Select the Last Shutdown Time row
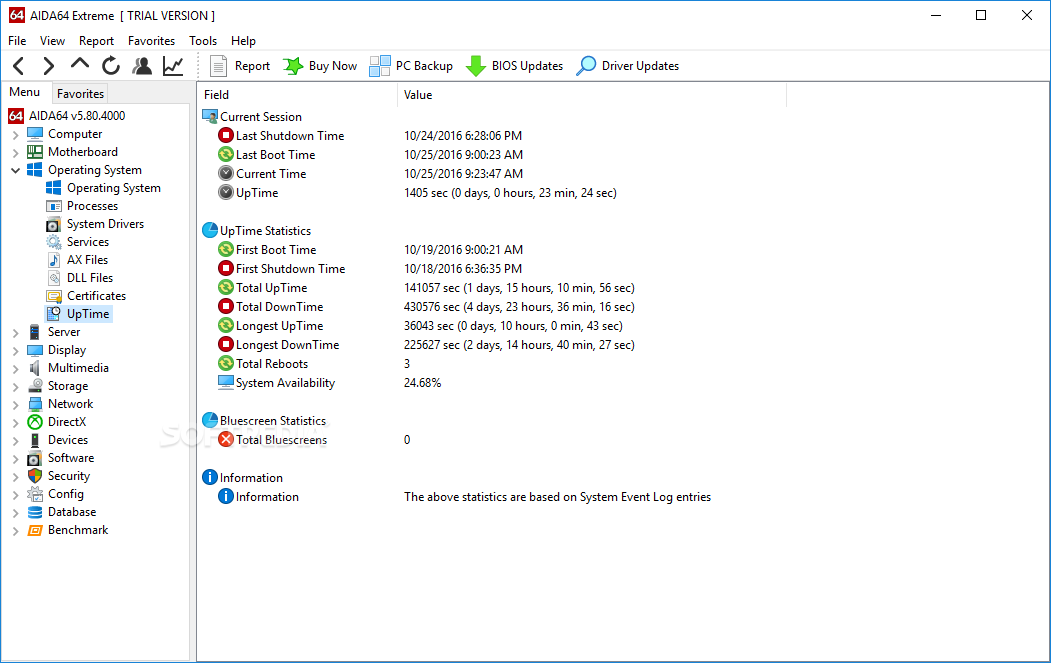Viewport: 1051px width, 663px height. (369, 135)
